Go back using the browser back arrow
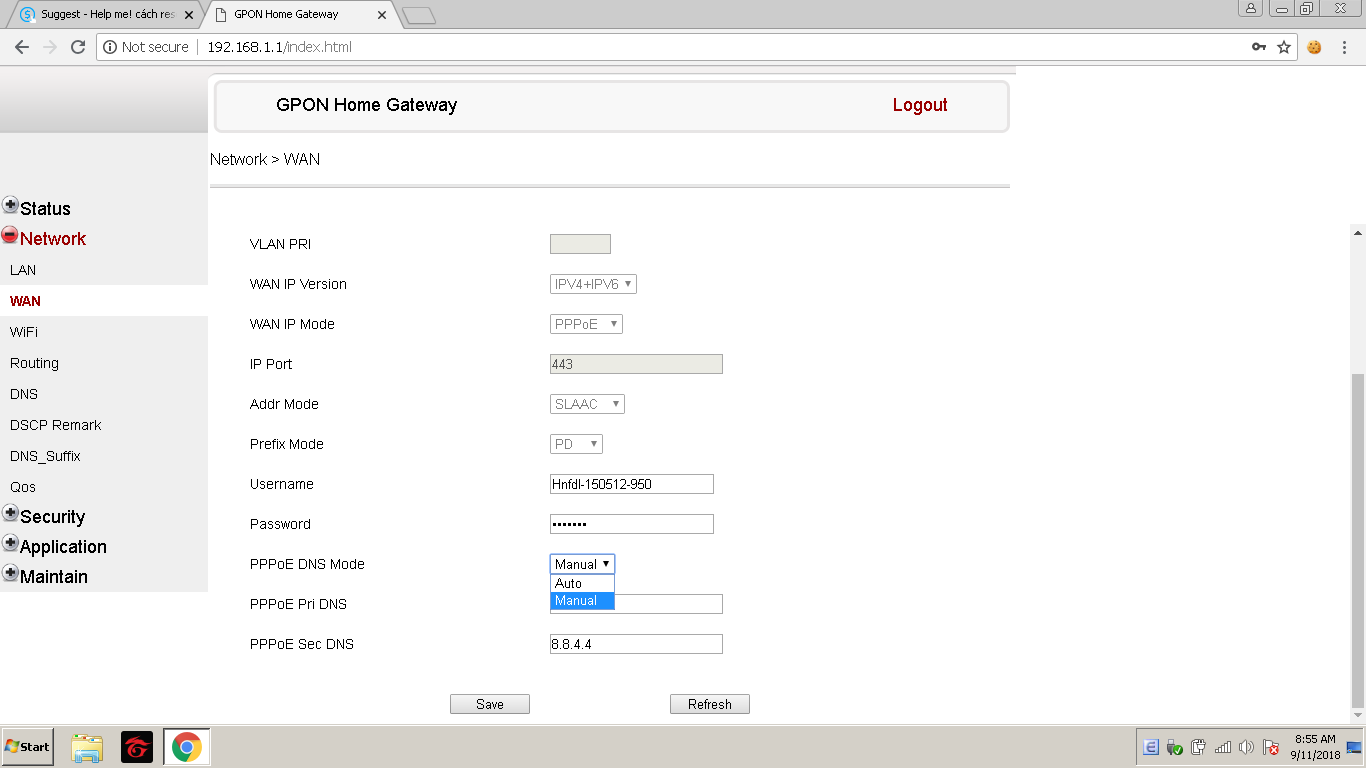This screenshot has width=1366, height=768. tap(22, 47)
